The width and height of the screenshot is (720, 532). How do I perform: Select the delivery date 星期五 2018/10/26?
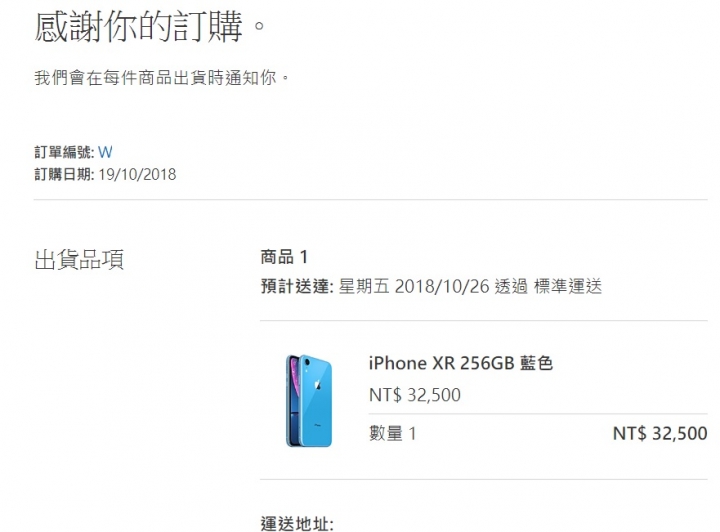pyautogui.click(x=414, y=286)
